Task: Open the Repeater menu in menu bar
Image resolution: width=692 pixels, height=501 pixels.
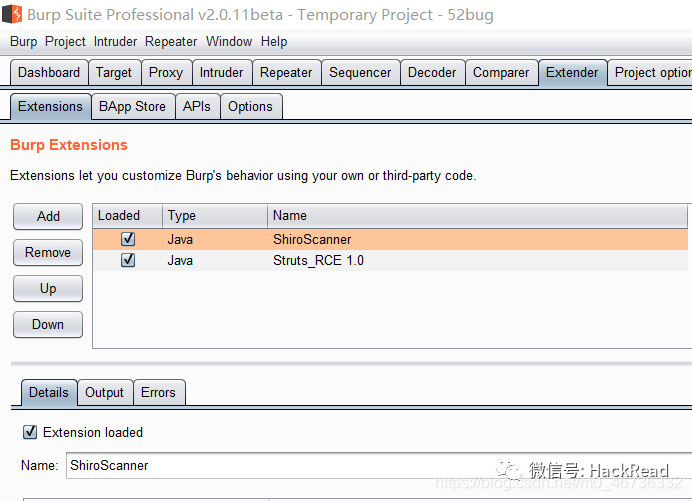Action: click(171, 41)
